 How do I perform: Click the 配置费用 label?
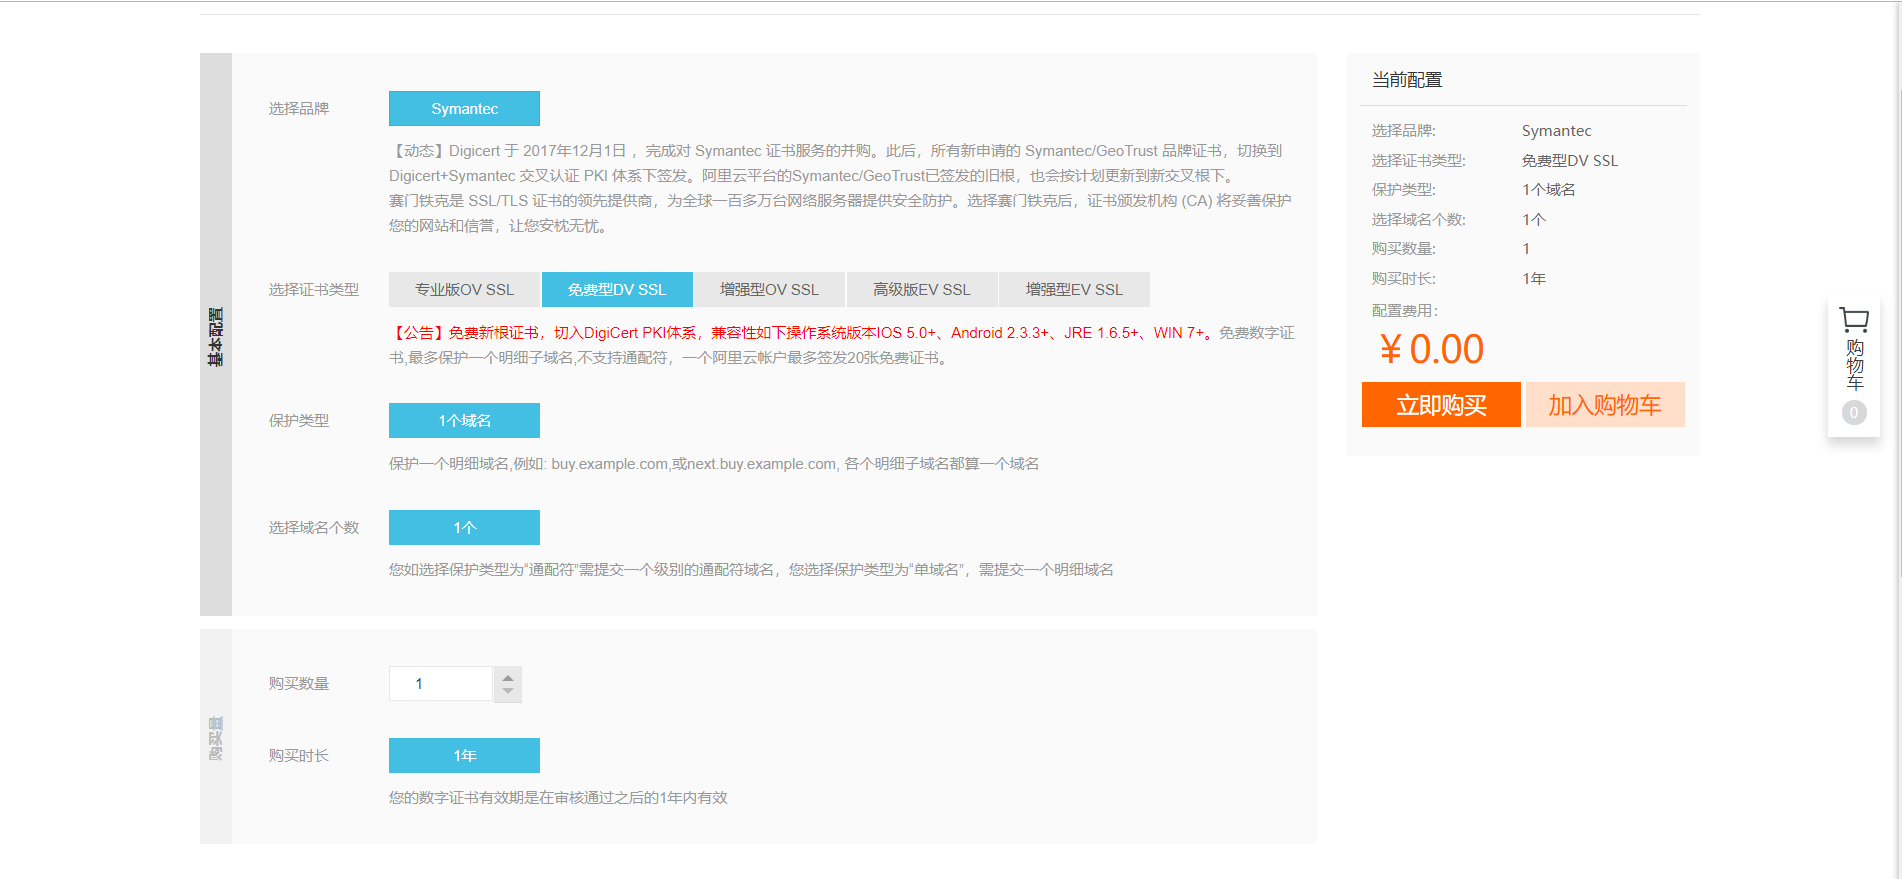[1404, 310]
